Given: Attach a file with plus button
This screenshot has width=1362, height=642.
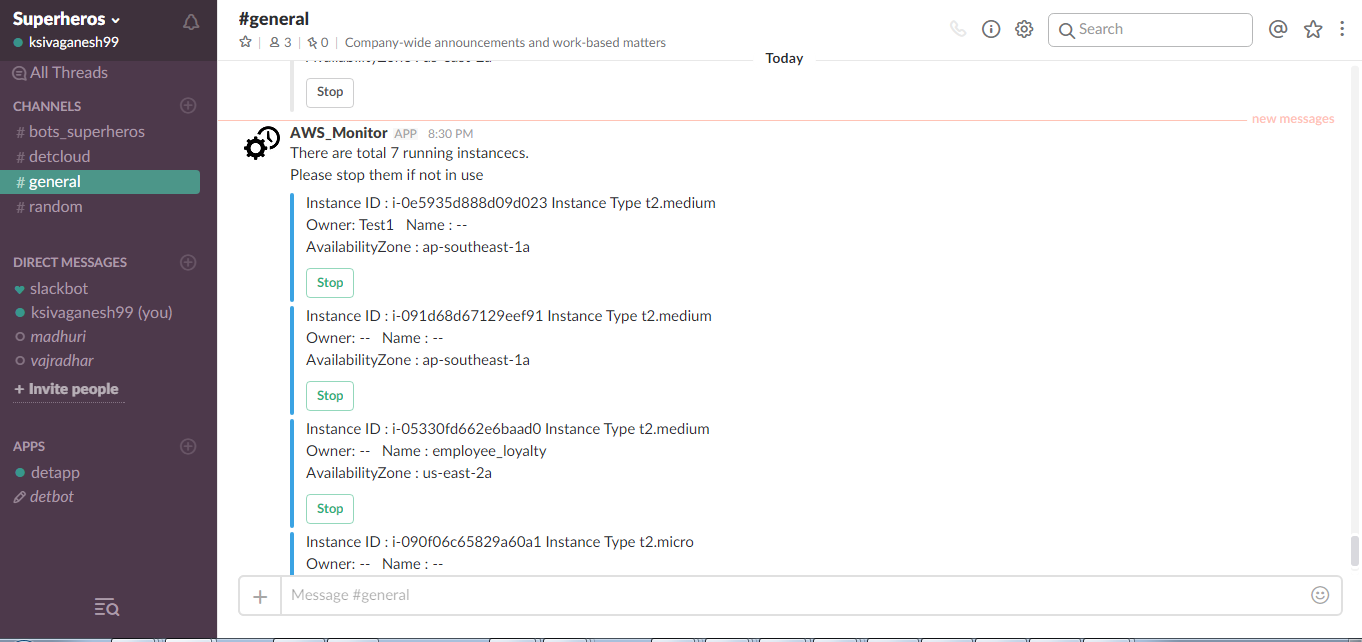Looking at the screenshot, I should coord(260,596).
